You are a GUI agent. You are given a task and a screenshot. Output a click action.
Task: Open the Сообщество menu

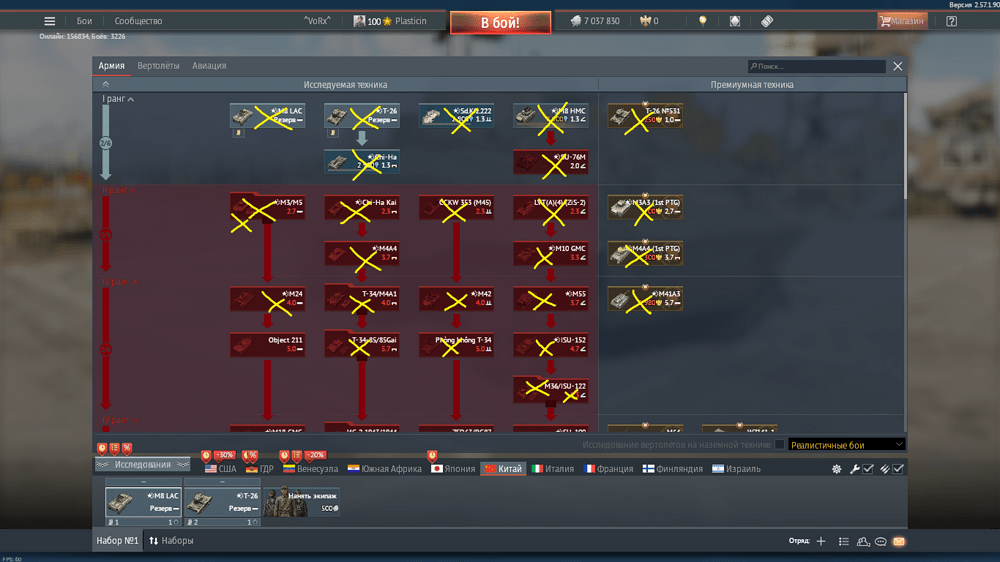tap(138, 21)
